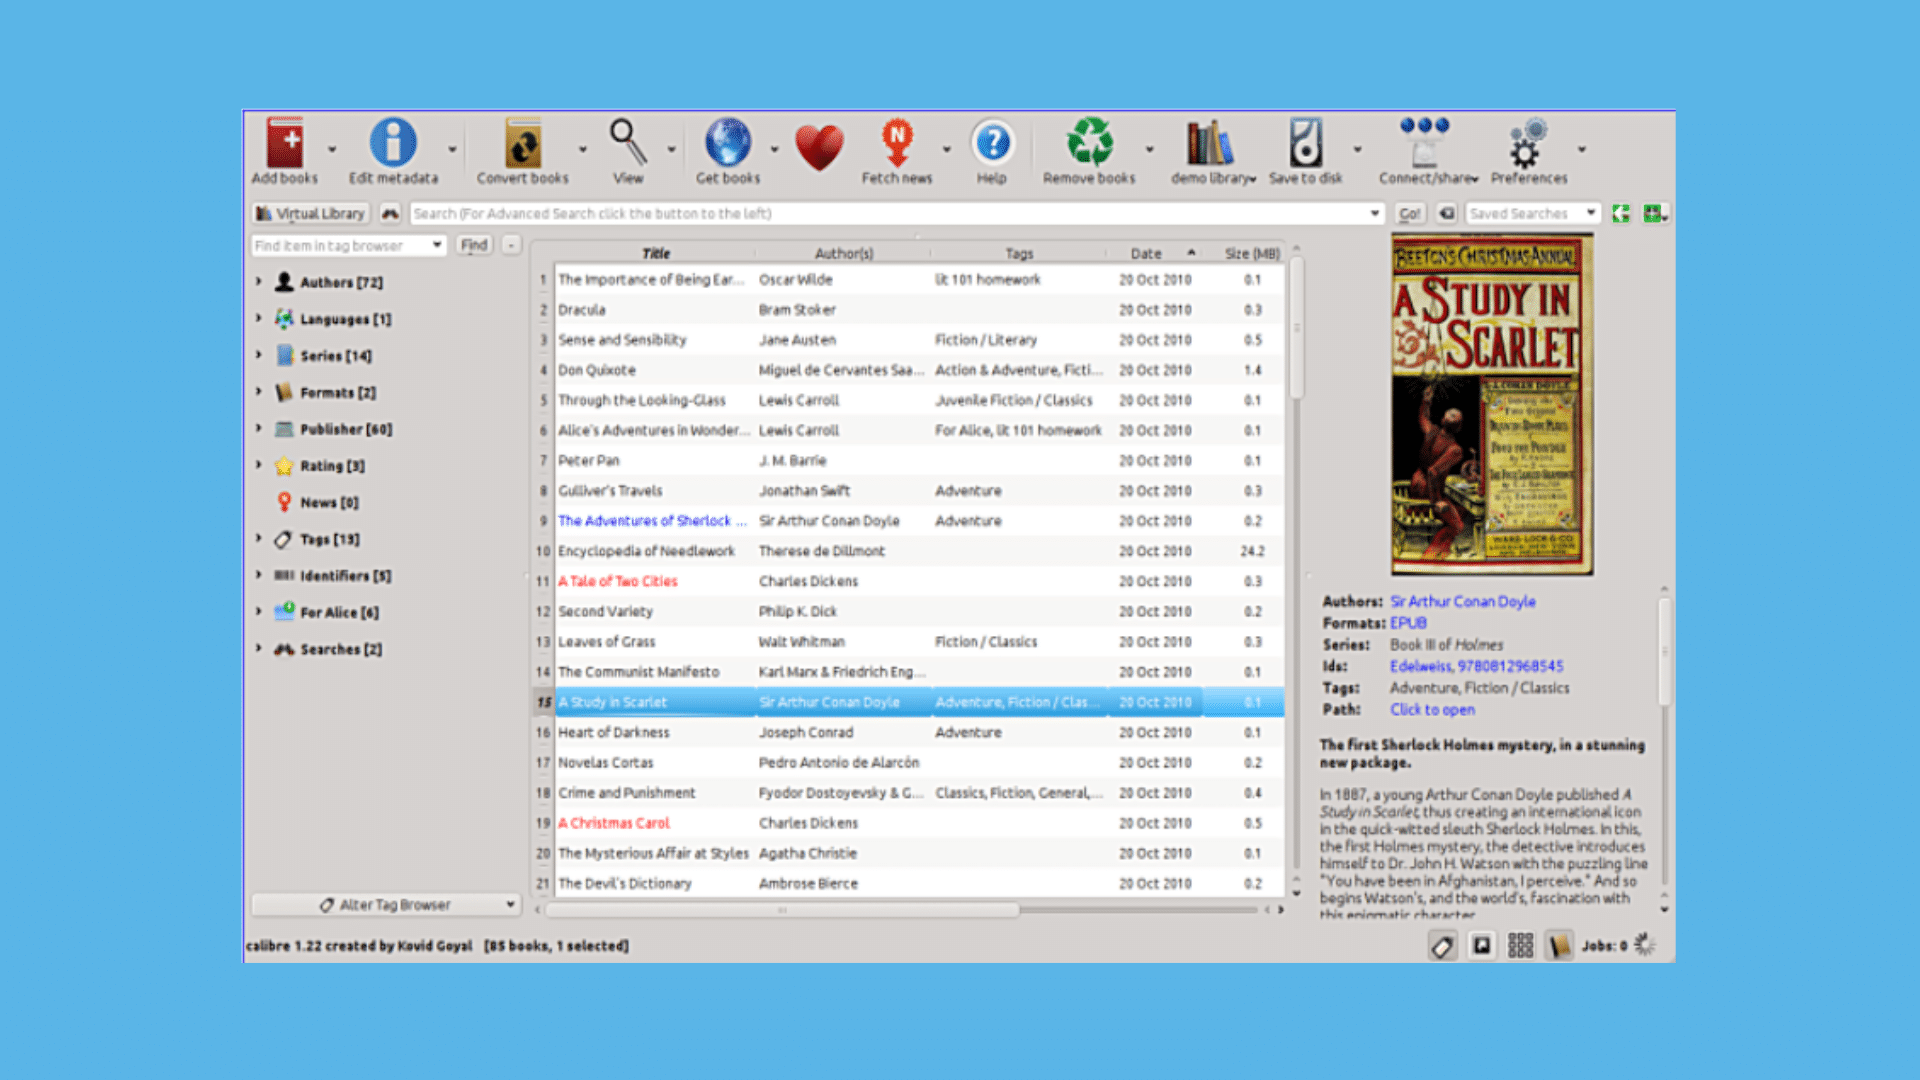Image resolution: width=1920 pixels, height=1080 pixels.
Task: Select News [0] category
Action: [329, 502]
